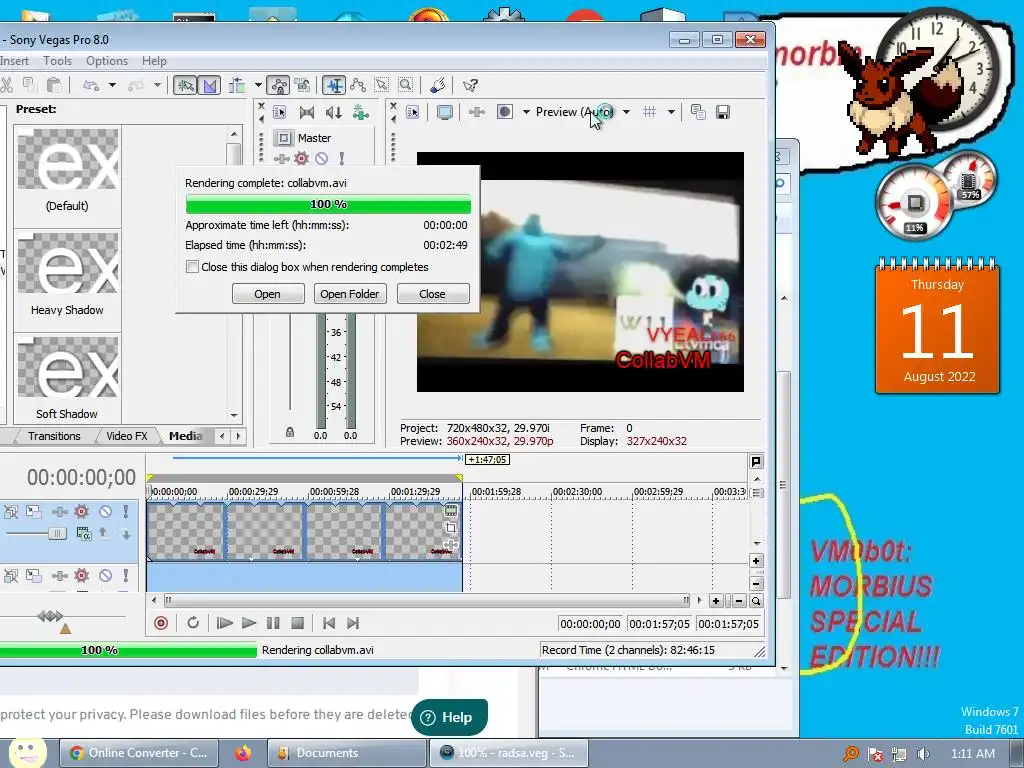The width and height of the screenshot is (1024, 768).
Task: Click the Master fader lock icon
Action: click(290, 432)
